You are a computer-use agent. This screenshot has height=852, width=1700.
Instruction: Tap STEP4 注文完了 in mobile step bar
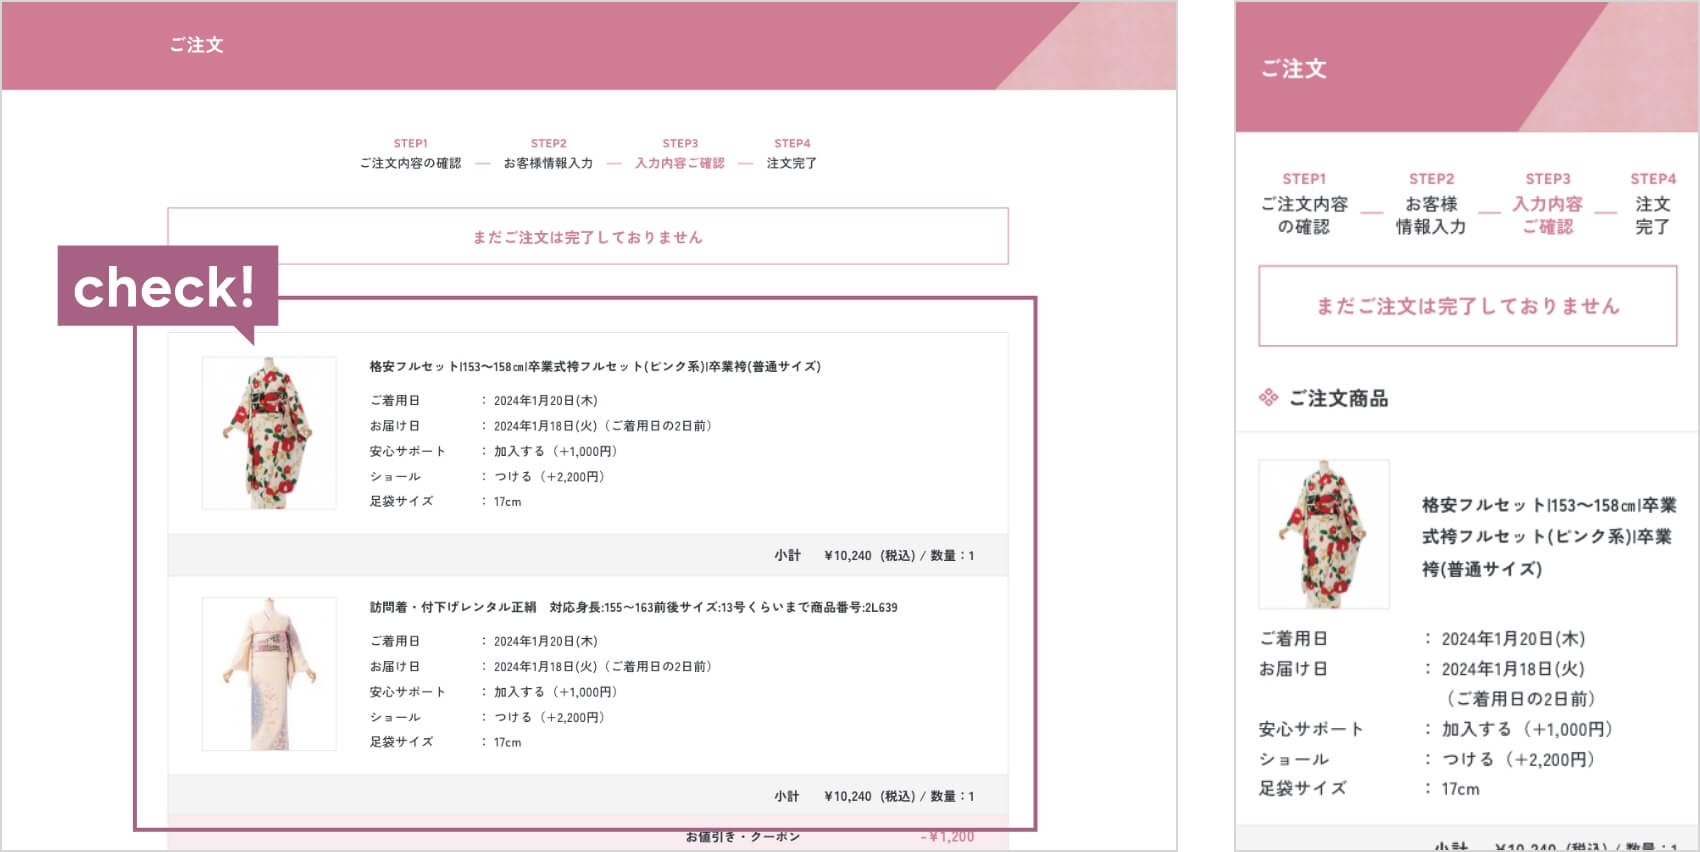[x=1652, y=204]
